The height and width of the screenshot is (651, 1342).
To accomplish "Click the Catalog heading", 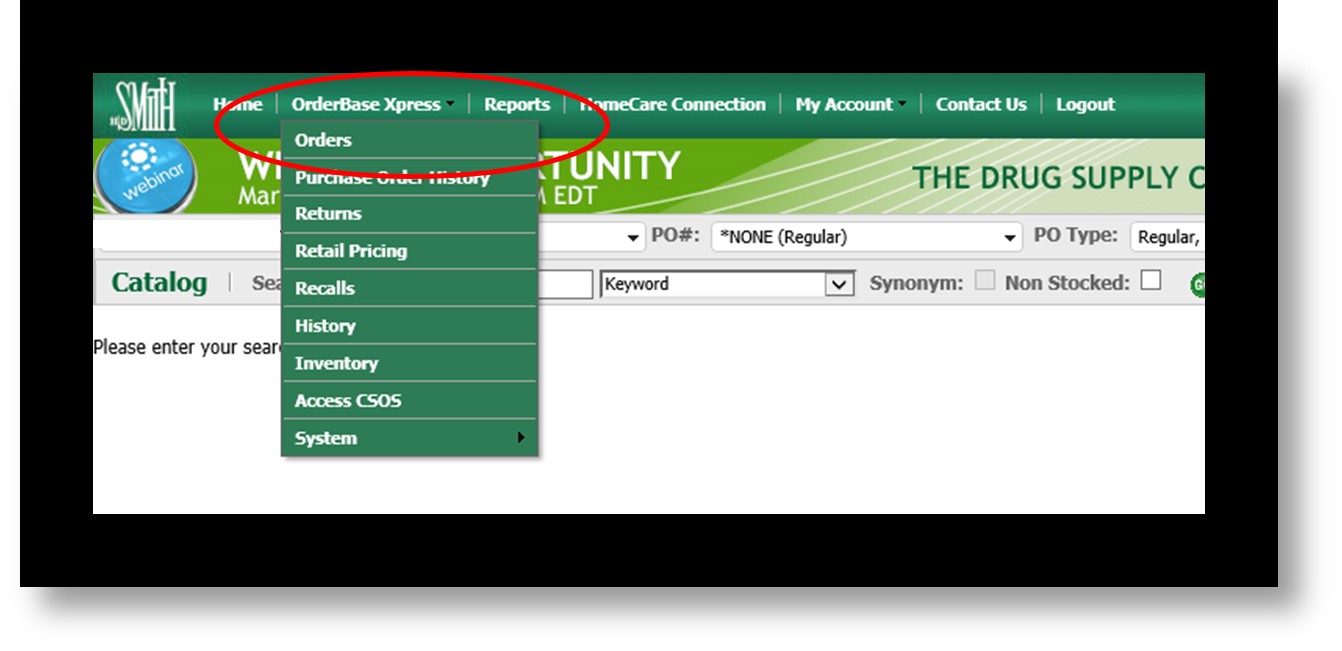I will [159, 283].
